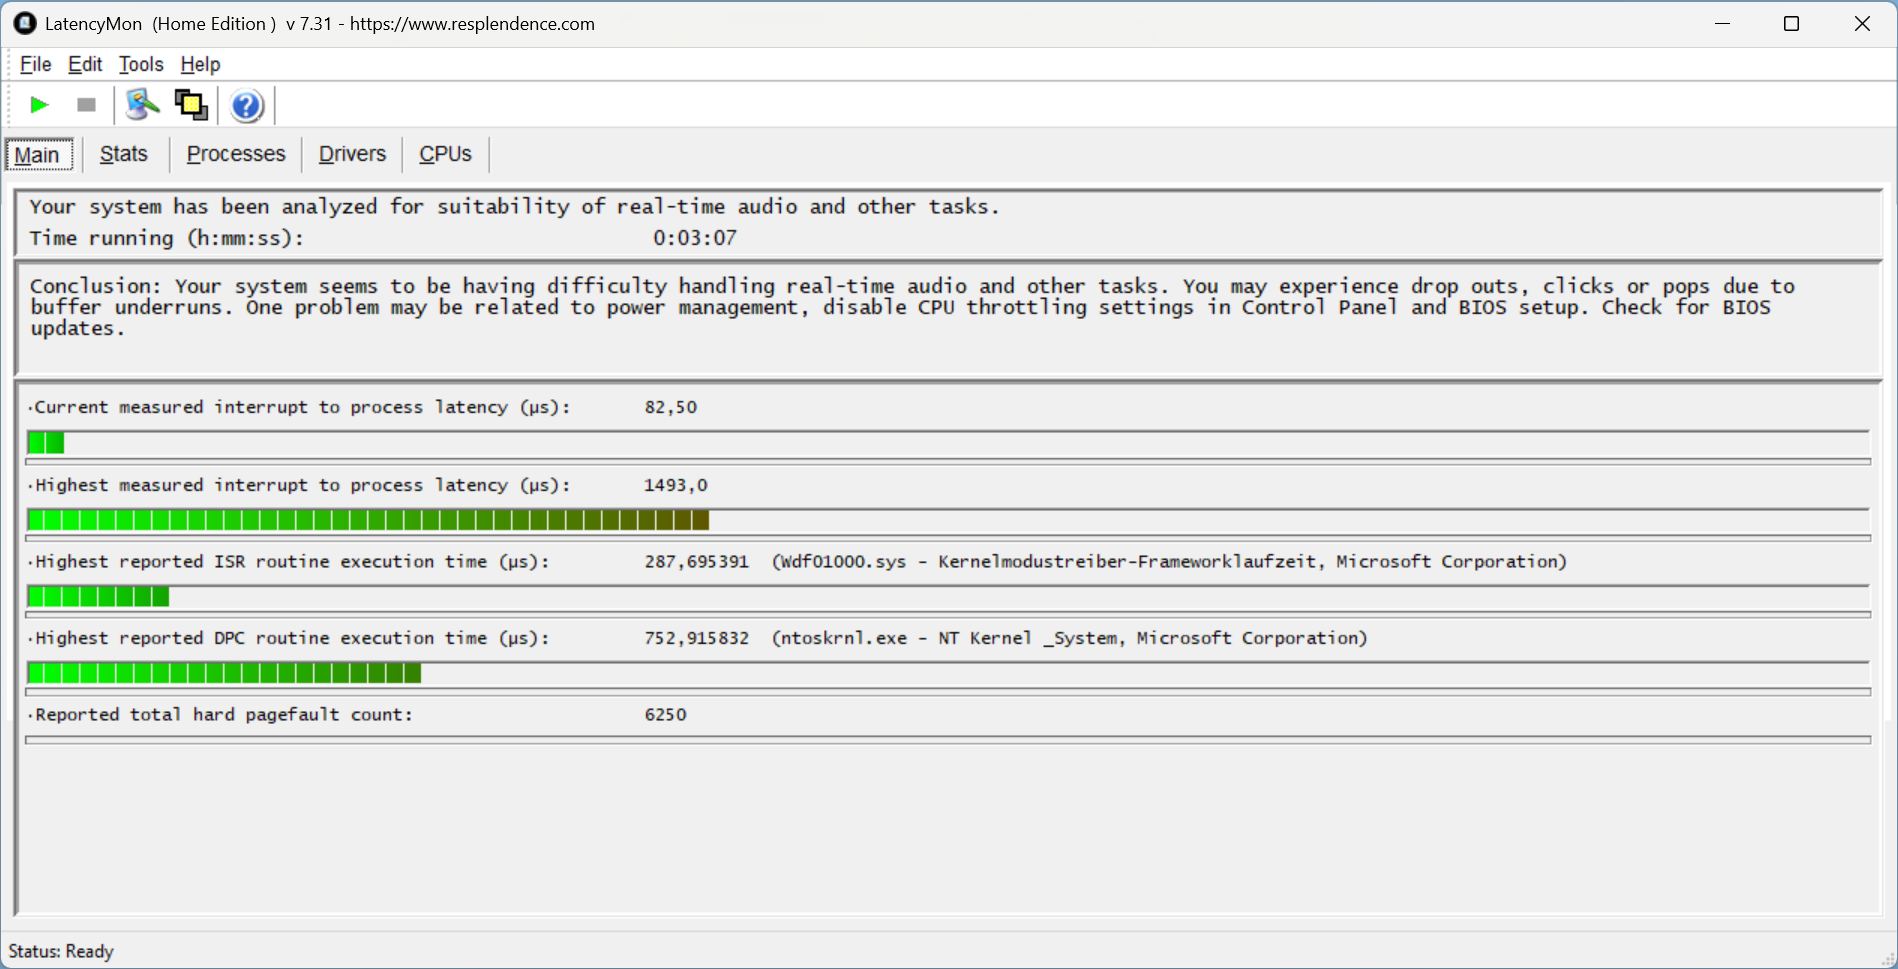Start monitoring with the green play button

pos(39,105)
